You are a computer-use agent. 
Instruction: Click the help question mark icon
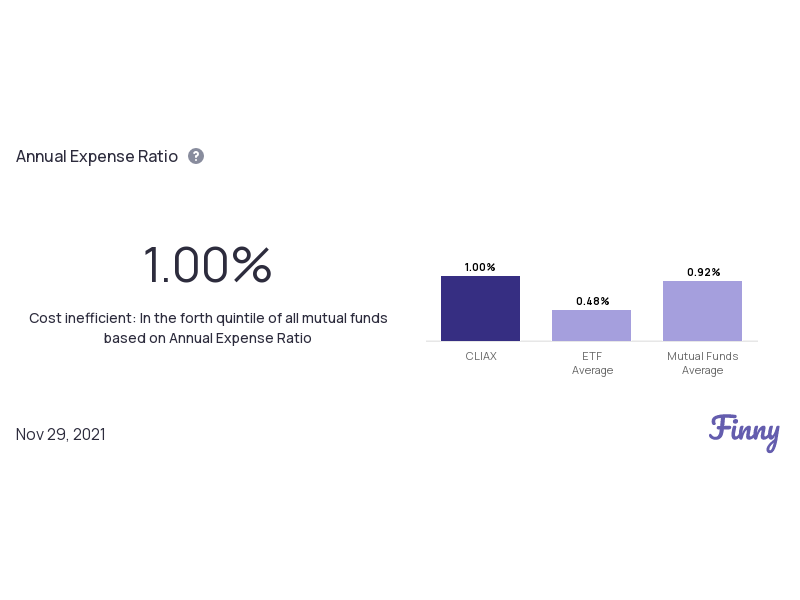(x=196, y=156)
